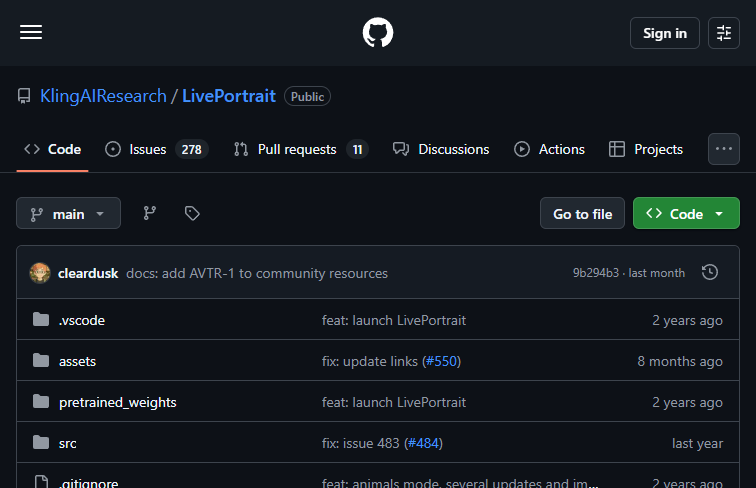
Task: Click the Actions play circle icon
Action: [522, 149]
